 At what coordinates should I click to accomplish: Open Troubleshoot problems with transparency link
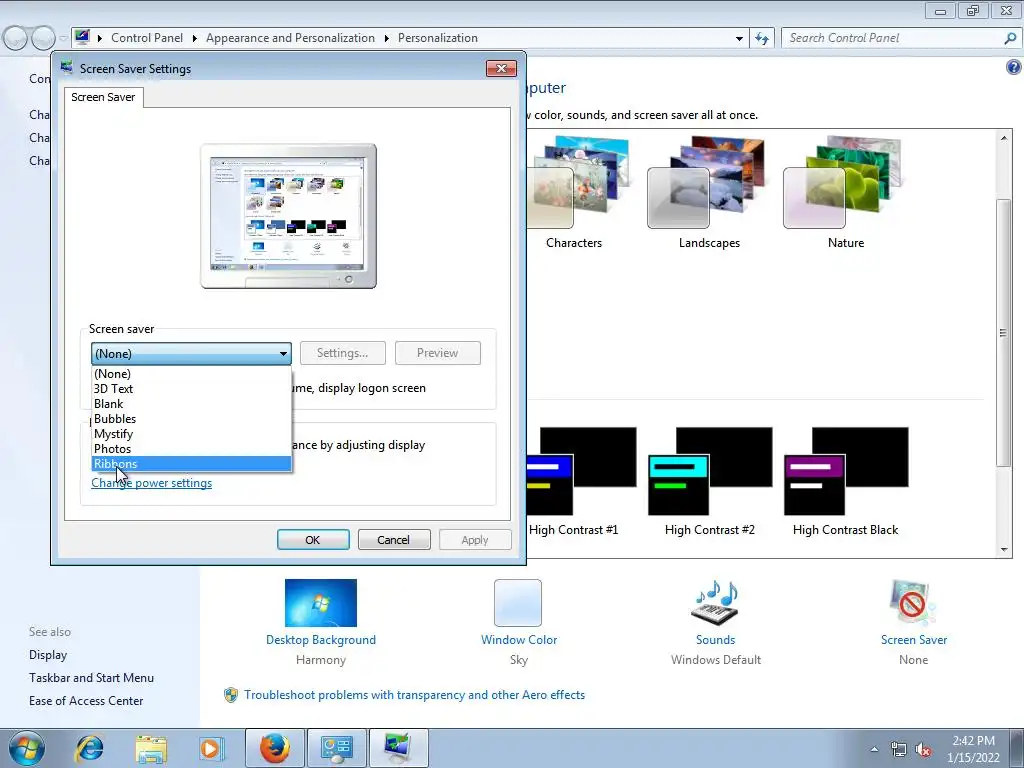click(414, 695)
